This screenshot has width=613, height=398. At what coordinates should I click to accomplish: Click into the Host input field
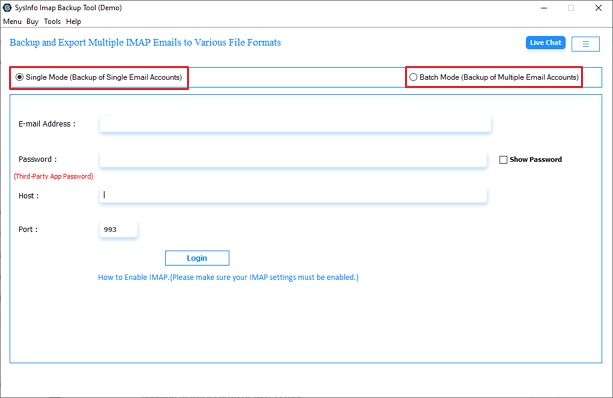click(x=293, y=195)
